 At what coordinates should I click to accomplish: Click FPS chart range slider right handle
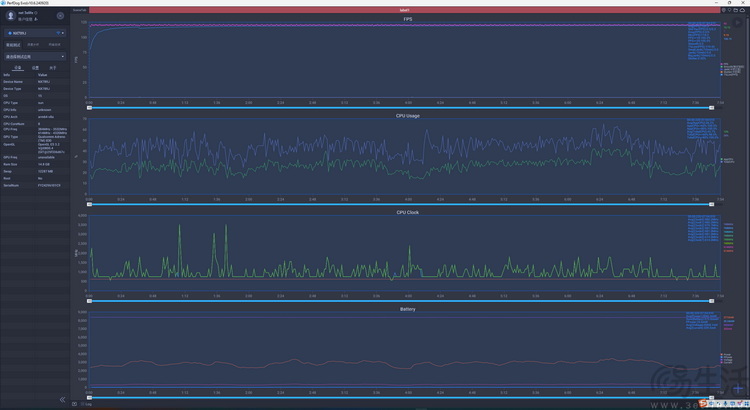tap(711, 108)
